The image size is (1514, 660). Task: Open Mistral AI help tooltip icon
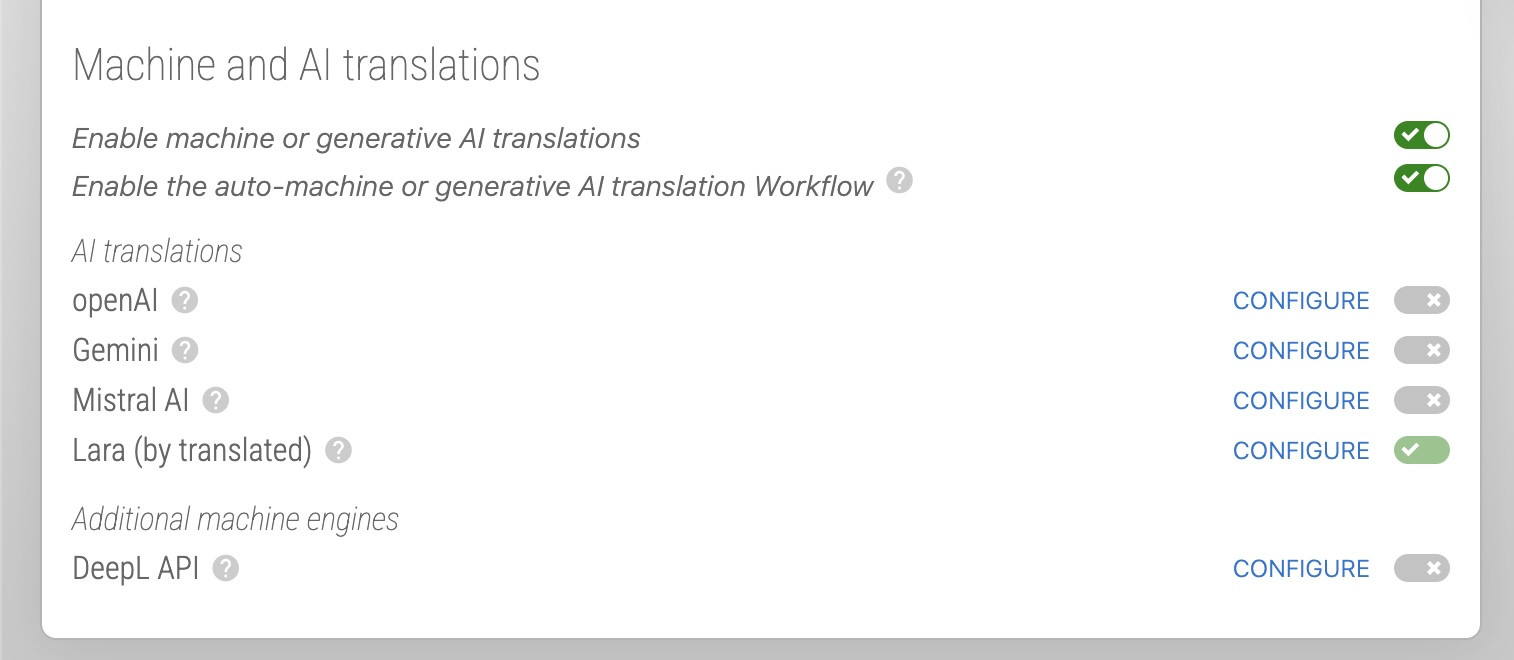pos(216,400)
